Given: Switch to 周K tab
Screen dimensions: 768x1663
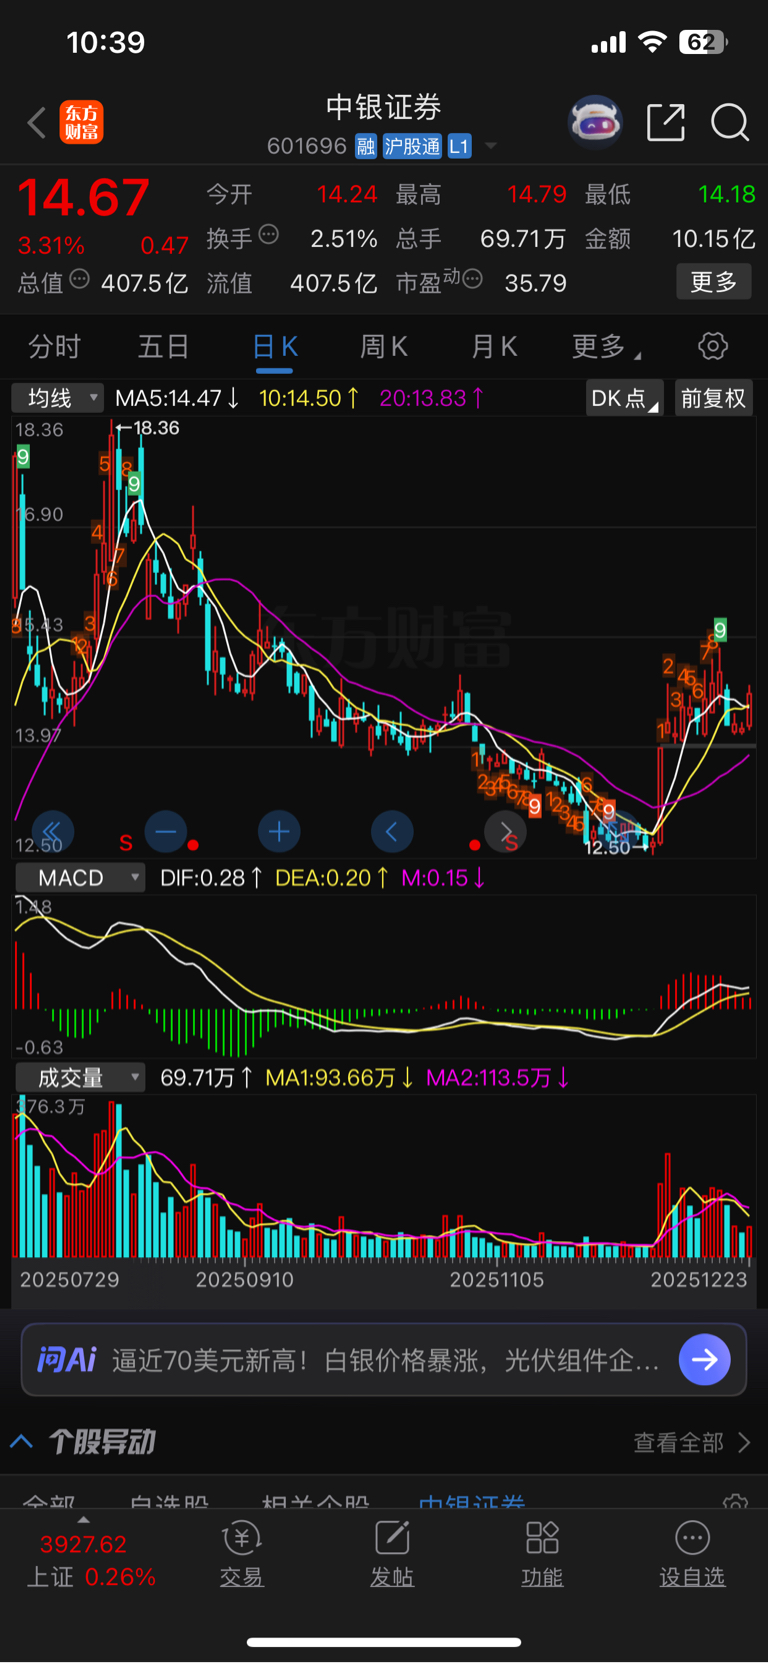Looking at the screenshot, I should (384, 347).
